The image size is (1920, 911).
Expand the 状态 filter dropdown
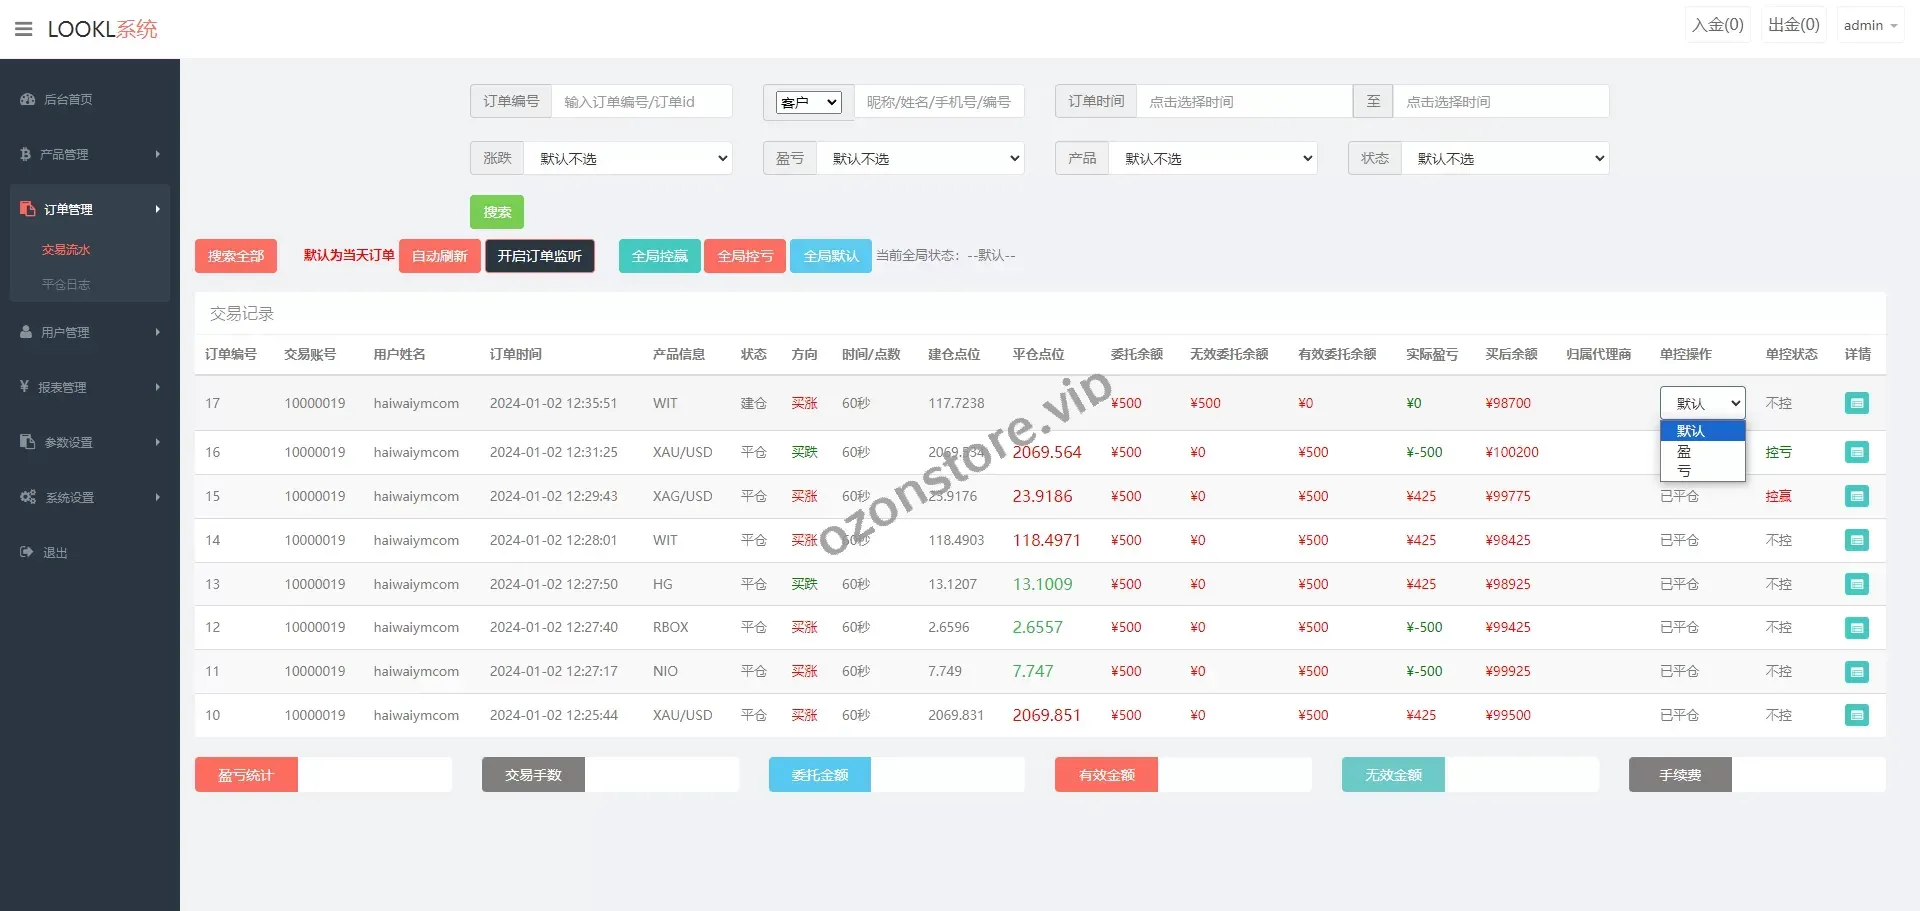(1505, 158)
